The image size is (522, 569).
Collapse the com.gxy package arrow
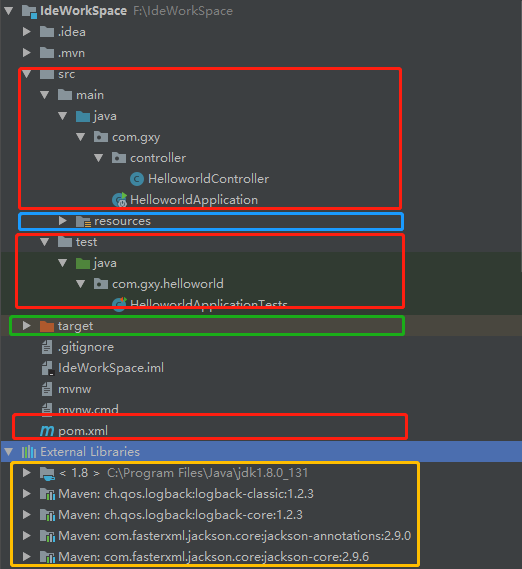81,137
